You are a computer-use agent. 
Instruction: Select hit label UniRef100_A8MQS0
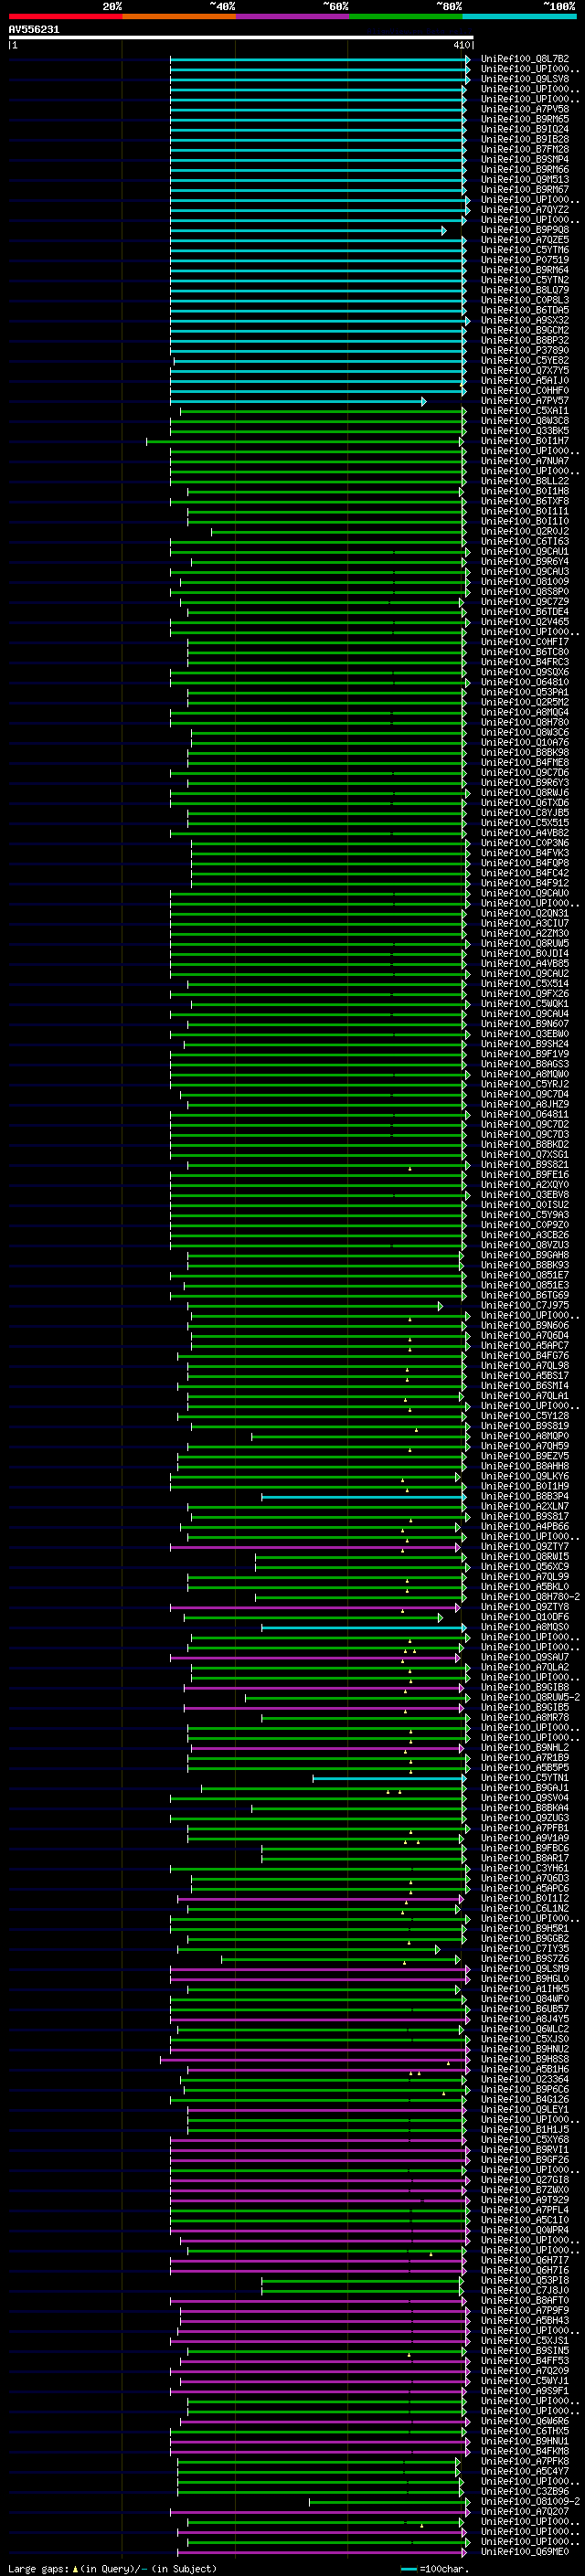tap(524, 1627)
